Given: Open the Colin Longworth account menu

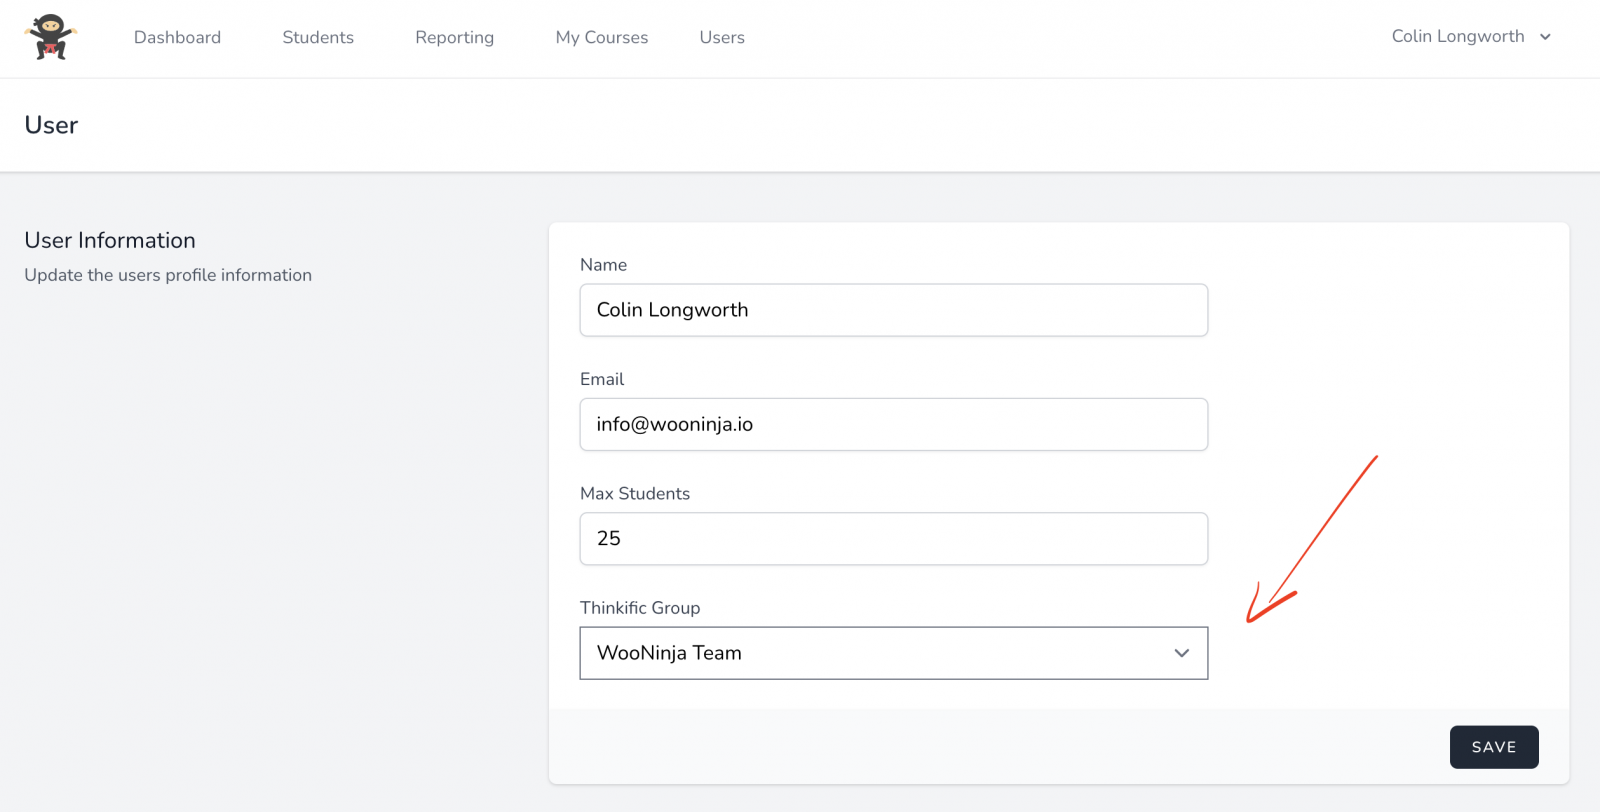Looking at the screenshot, I should click(1457, 36).
